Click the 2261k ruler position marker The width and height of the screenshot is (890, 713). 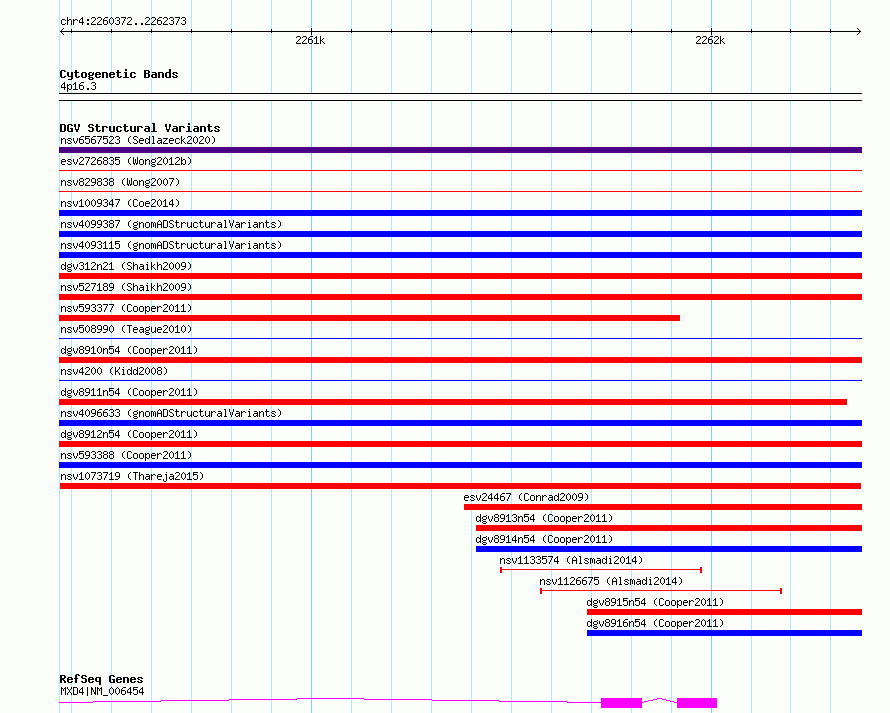point(310,41)
